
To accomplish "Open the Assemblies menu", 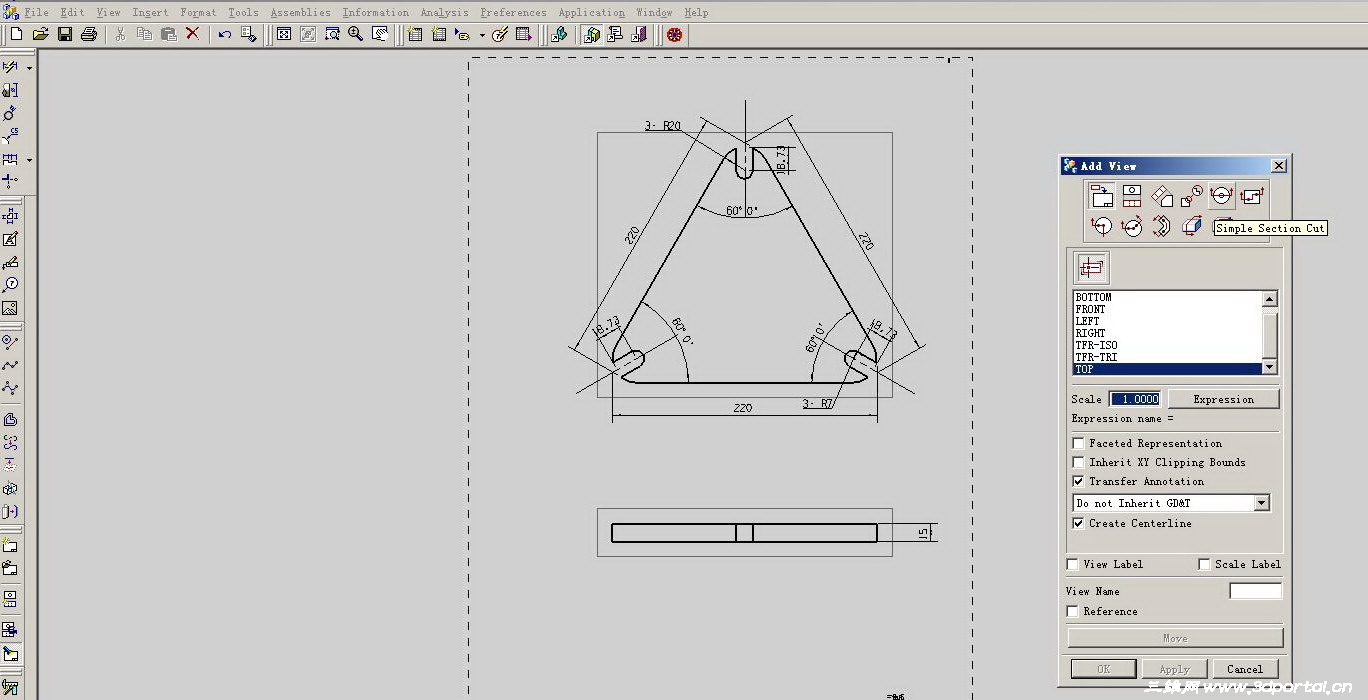I will (x=300, y=12).
